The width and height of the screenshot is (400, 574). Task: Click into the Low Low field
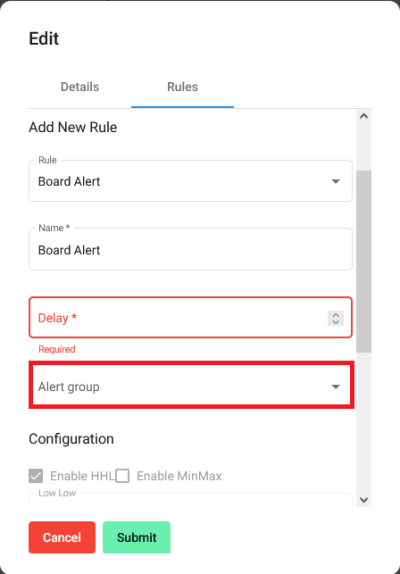190,500
